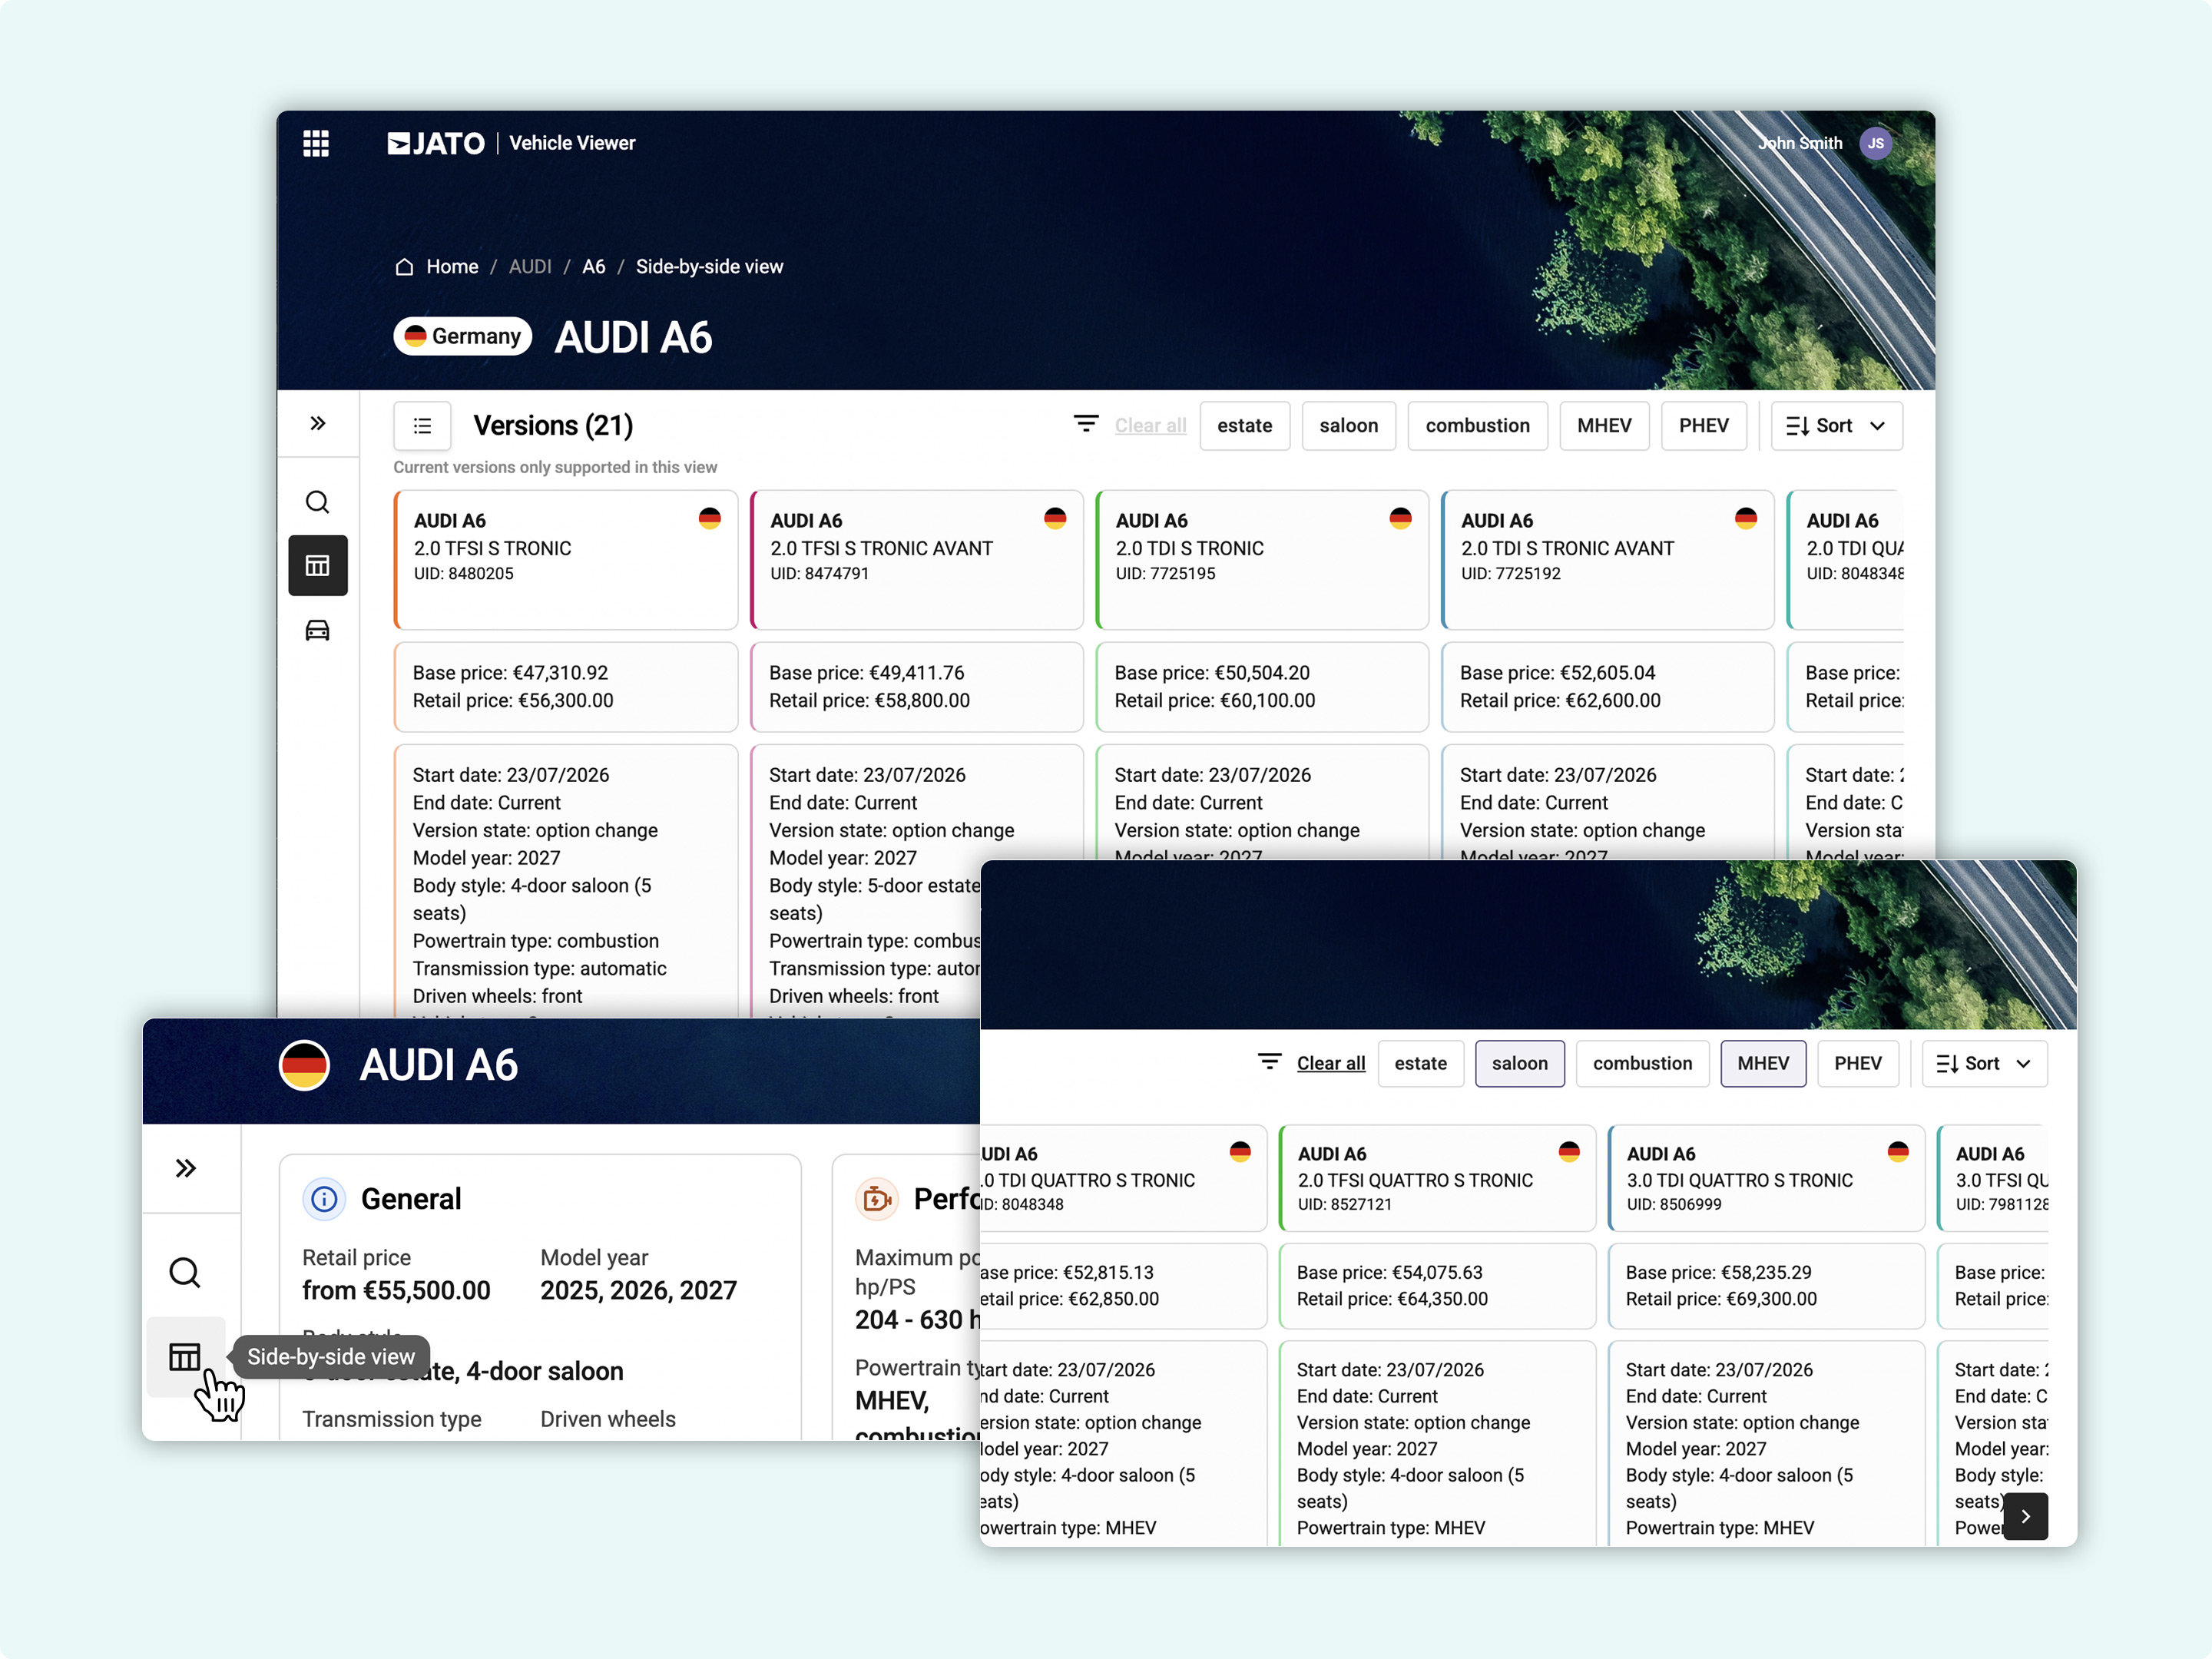This screenshot has width=2212, height=1659.
Task: Click the list view icon beside Versions
Action: [422, 426]
